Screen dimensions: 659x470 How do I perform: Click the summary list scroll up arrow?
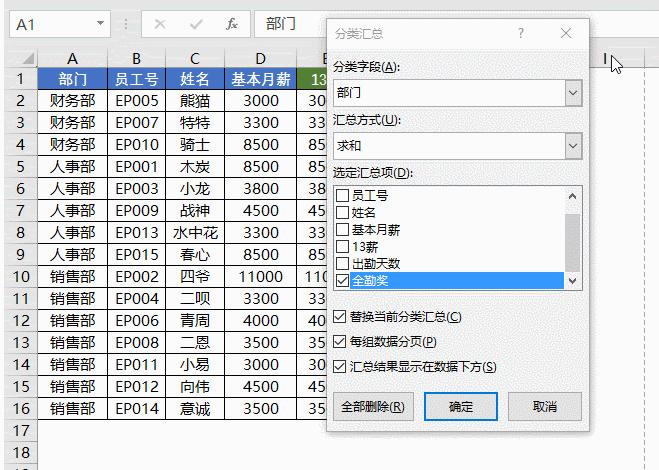tap(572, 196)
